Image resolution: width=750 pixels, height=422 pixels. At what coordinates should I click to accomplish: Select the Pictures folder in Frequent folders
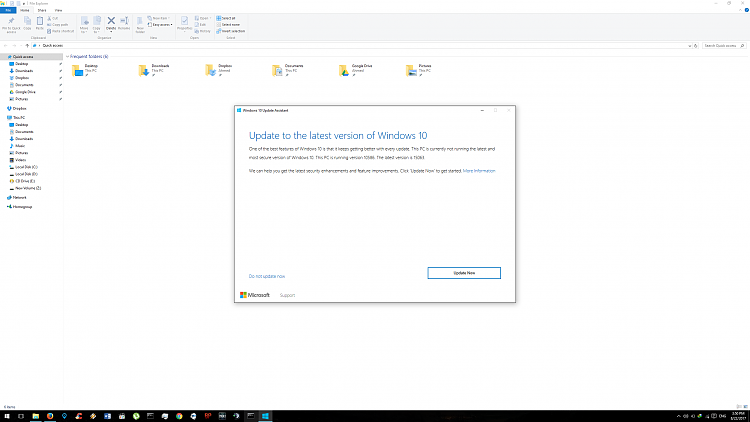[419, 70]
